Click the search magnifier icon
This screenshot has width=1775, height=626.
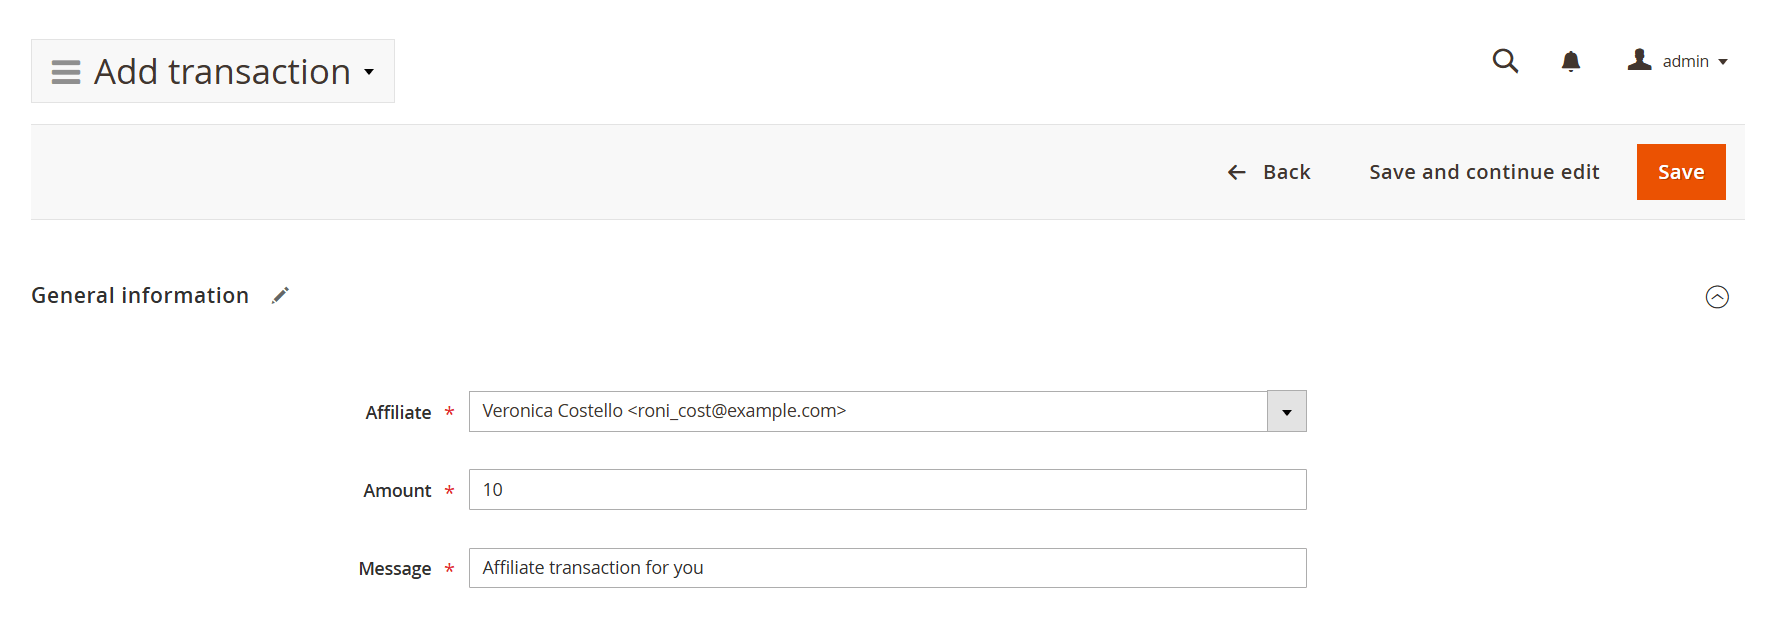coord(1505,61)
